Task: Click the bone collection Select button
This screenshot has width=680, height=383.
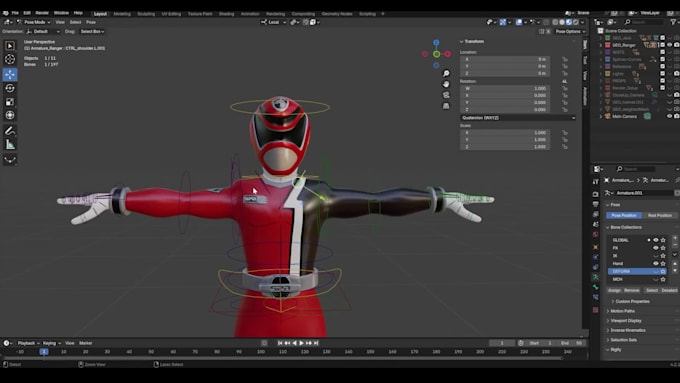Action: click(x=652, y=290)
